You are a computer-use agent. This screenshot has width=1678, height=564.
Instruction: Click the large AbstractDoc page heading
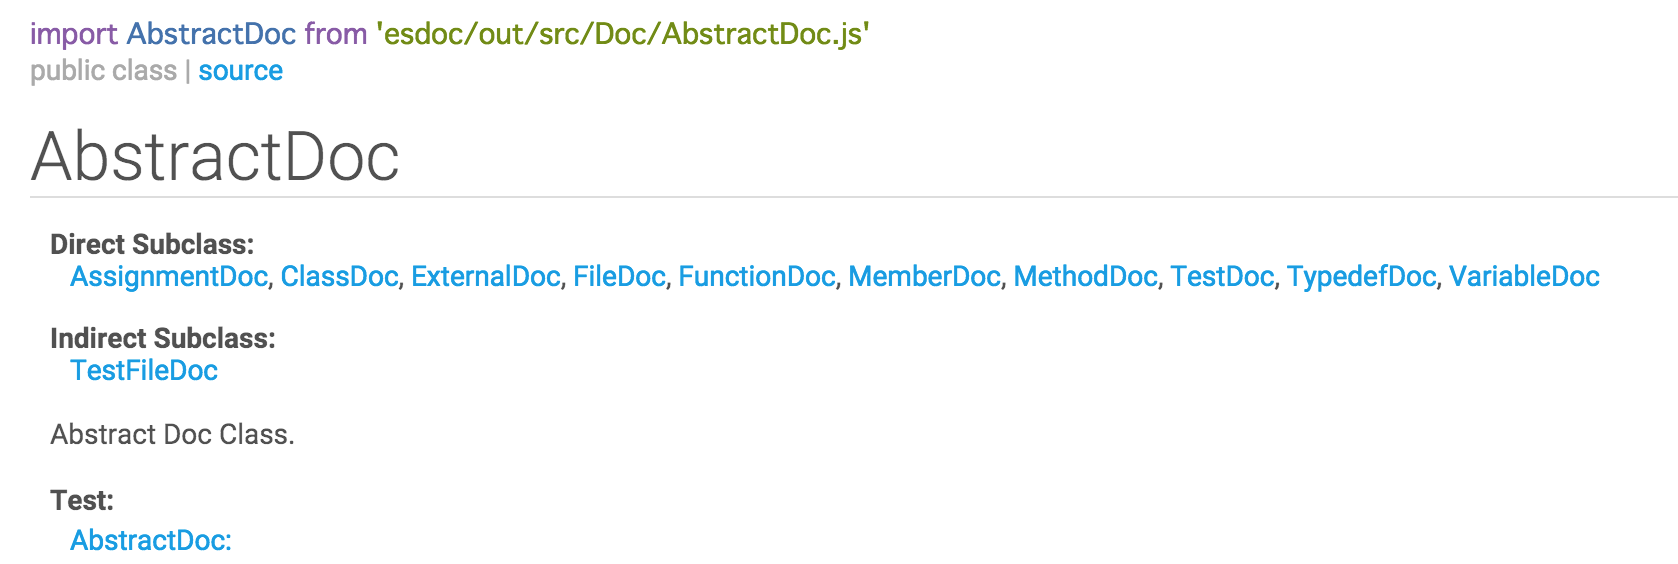click(x=215, y=157)
